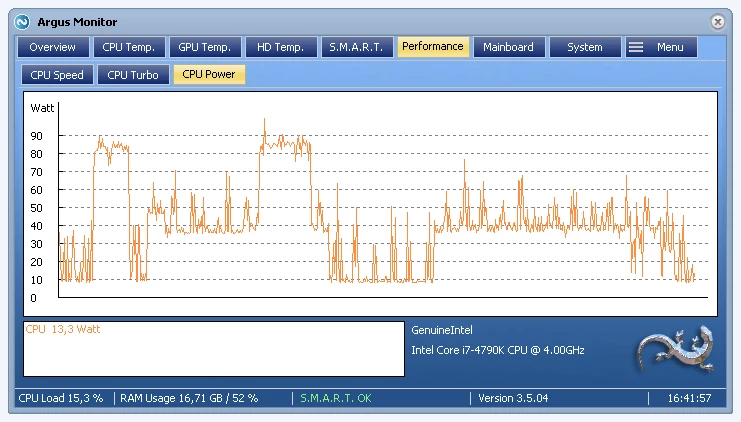Go to the GPU Temp. tab
The width and height of the screenshot is (741, 422).
click(205, 47)
